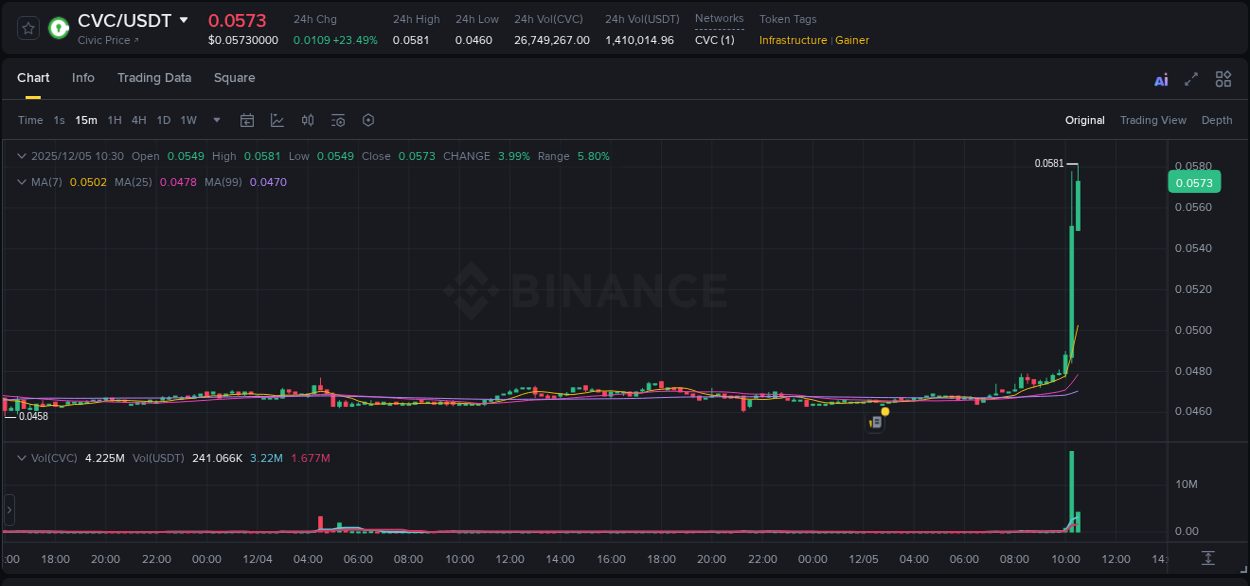Viewport: 1250px width, 586px height.
Task: Click the yellow marker dot on chart
Action: click(884, 411)
